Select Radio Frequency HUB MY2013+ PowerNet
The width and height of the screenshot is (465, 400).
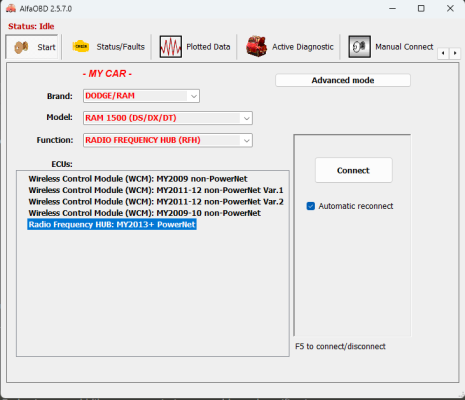112,224
